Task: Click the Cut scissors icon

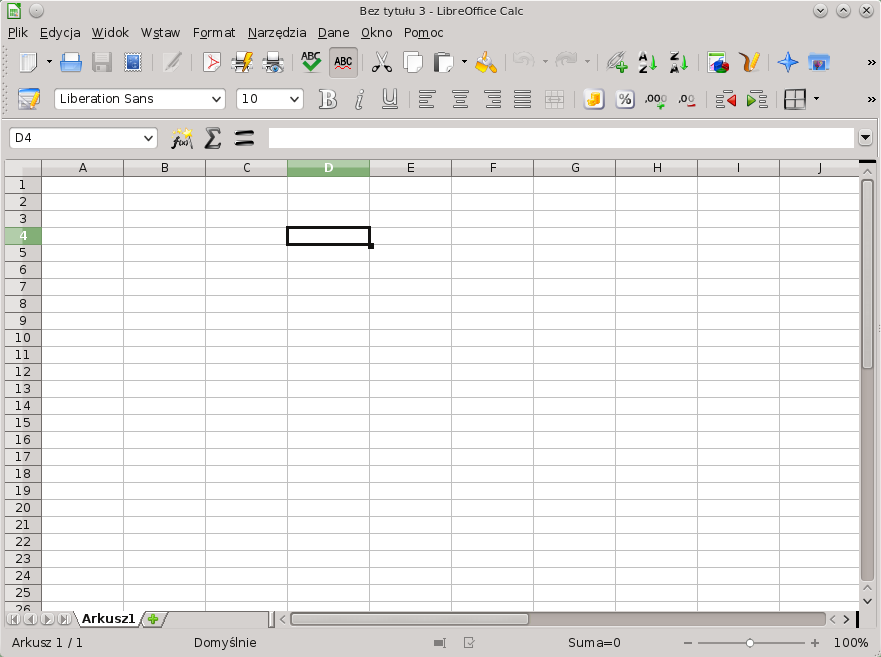Action: pyautogui.click(x=381, y=63)
